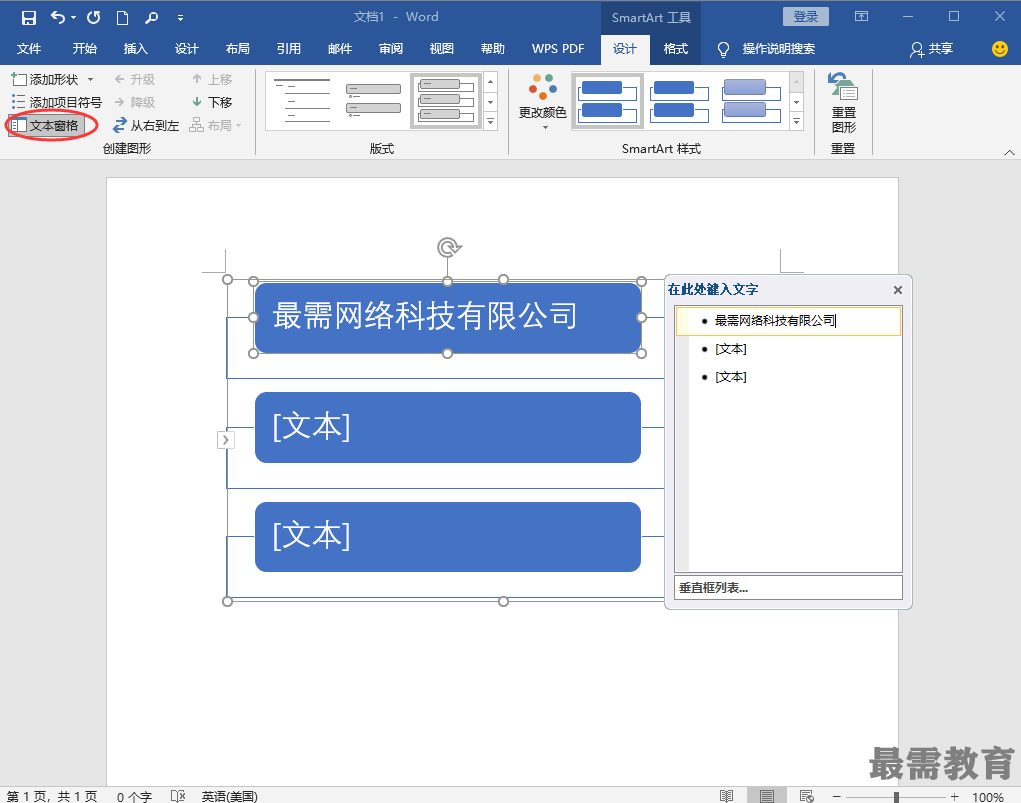Expand the SmartArt styles gallery
Viewport: 1021px width, 803px height.
[796, 121]
